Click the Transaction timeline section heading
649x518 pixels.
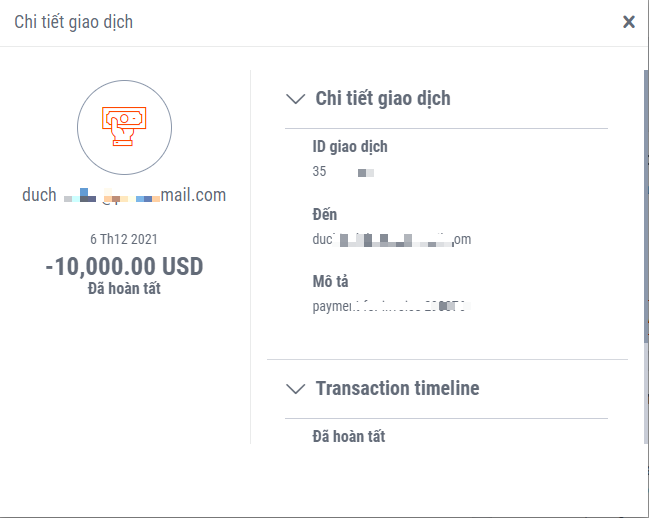click(397, 388)
